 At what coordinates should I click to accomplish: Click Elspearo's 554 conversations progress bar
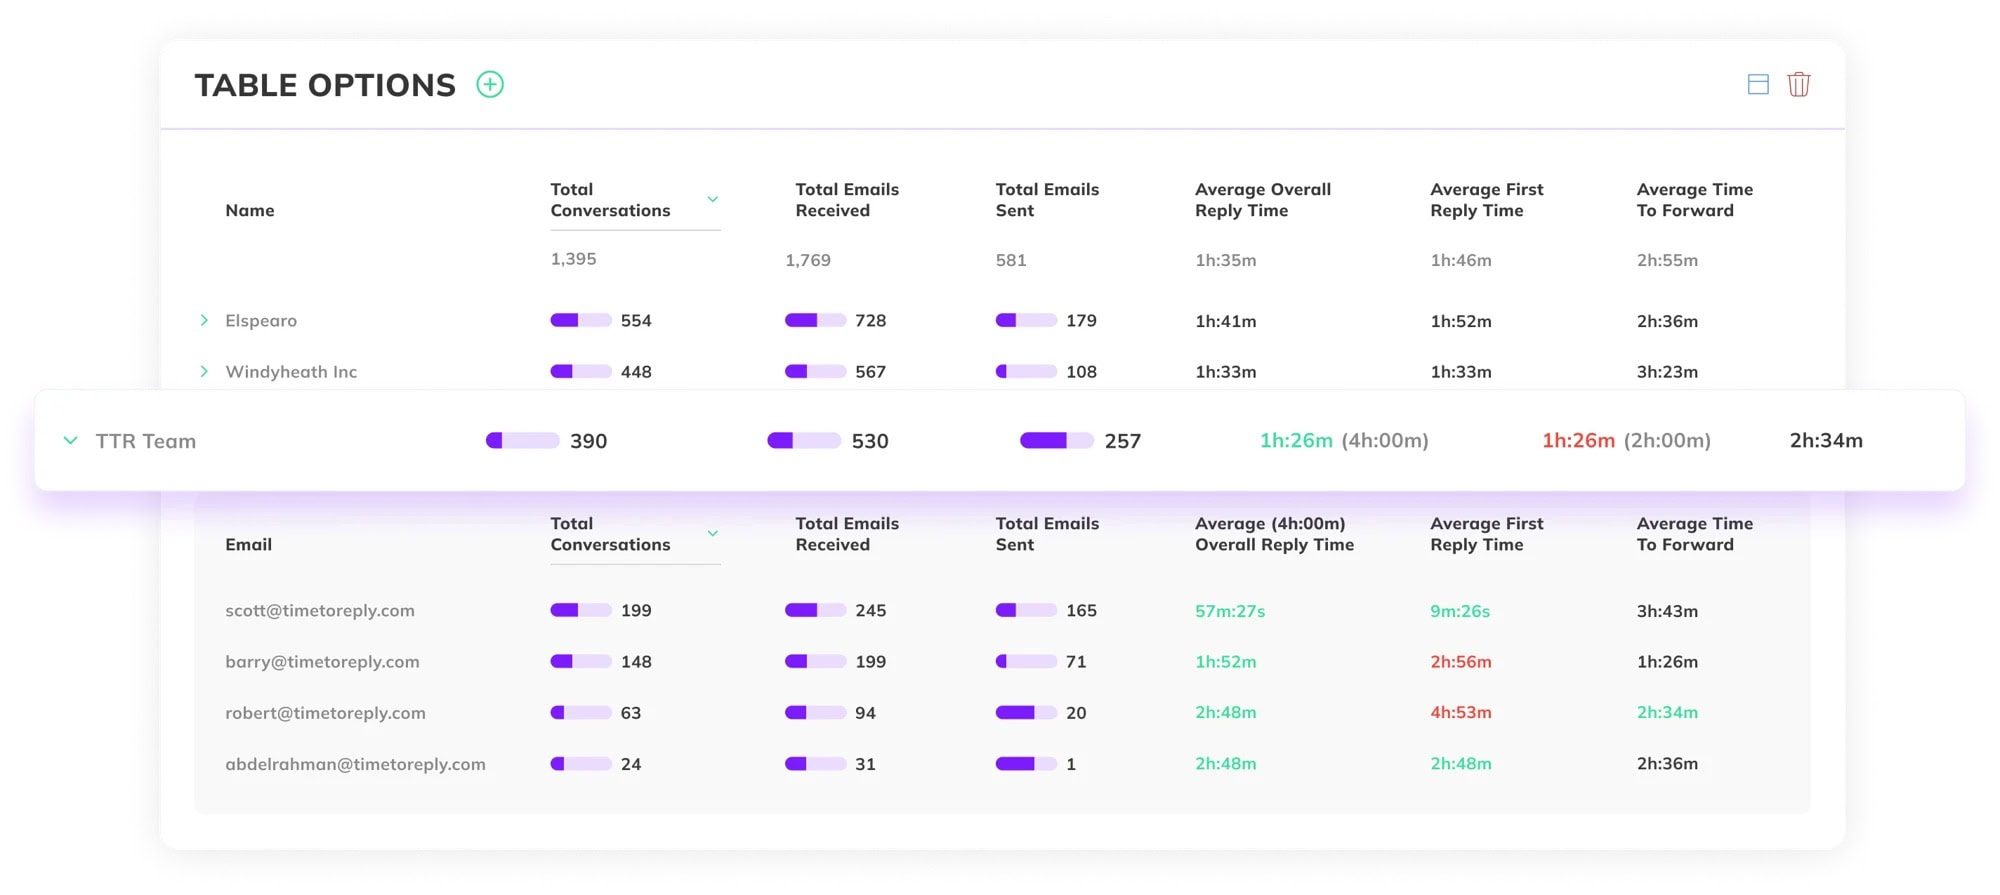[x=581, y=321]
